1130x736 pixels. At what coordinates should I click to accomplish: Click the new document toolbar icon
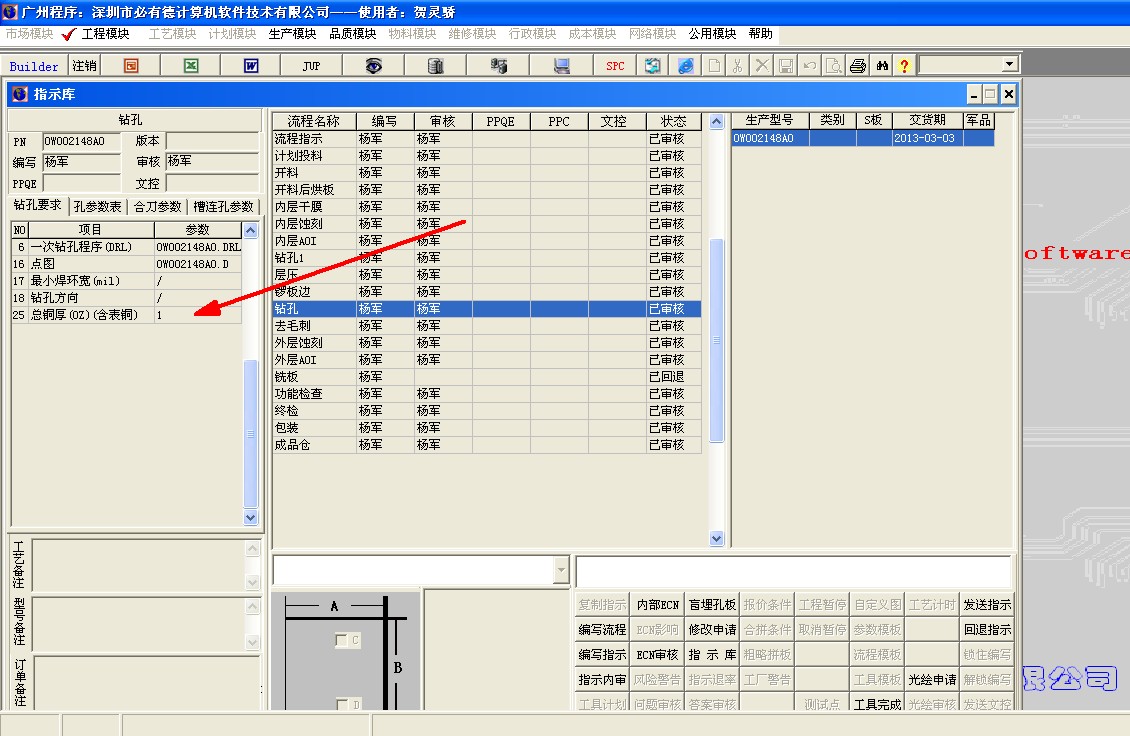[714, 66]
